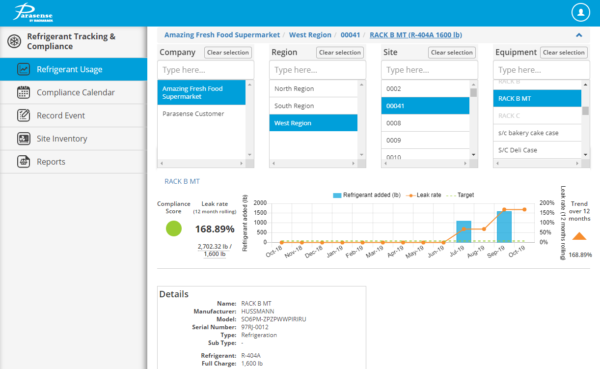Focus the Company search field
The height and width of the screenshot is (369, 600).
click(x=205, y=70)
